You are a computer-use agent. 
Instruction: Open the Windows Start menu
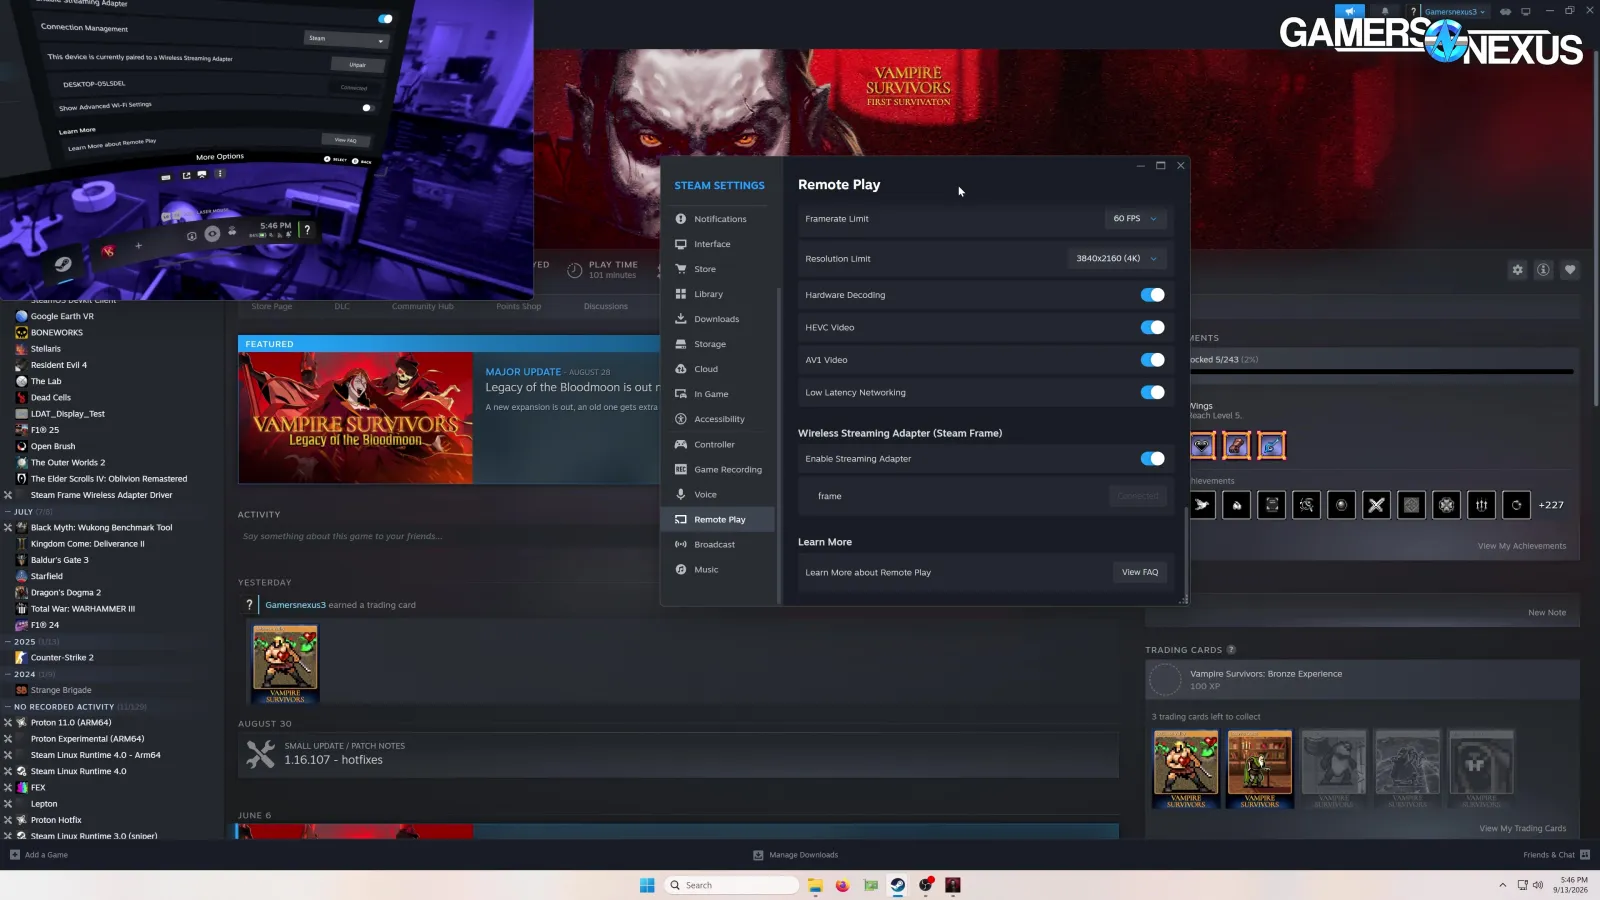coord(647,885)
